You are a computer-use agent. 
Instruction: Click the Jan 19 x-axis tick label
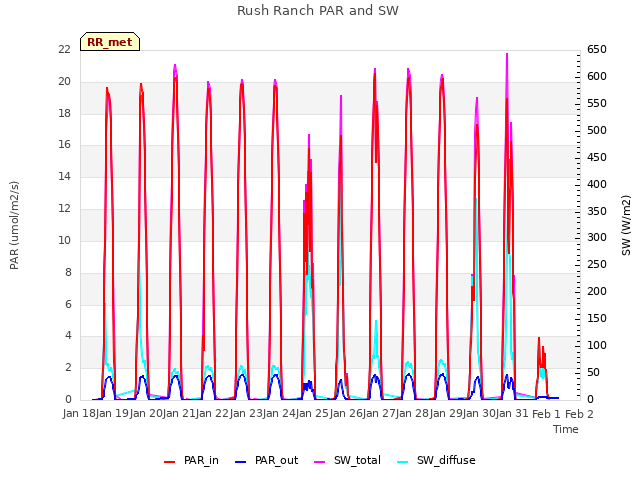(x=112, y=414)
